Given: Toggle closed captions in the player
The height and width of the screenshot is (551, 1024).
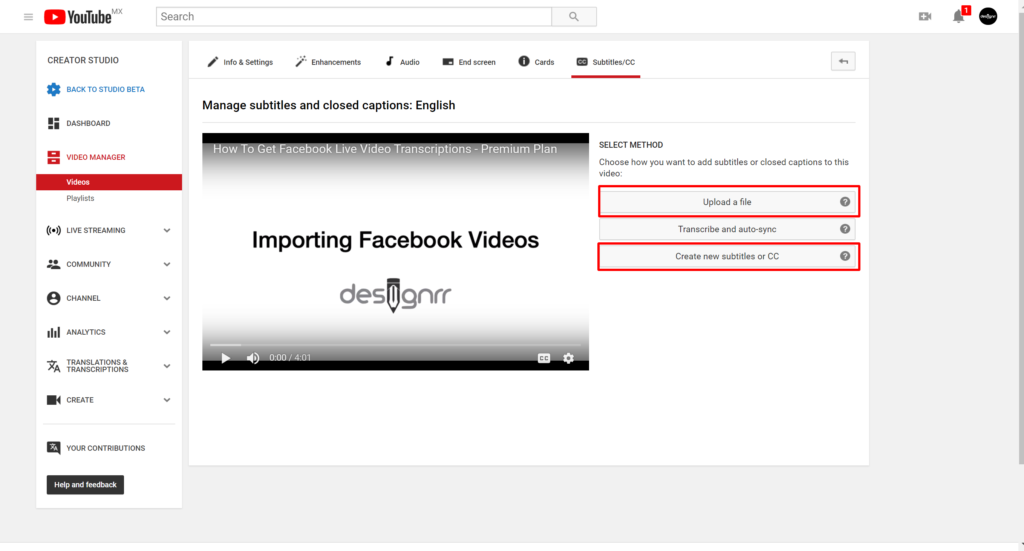Looking at the screenshot, I should pyautogui.click(x=543, y=358).
